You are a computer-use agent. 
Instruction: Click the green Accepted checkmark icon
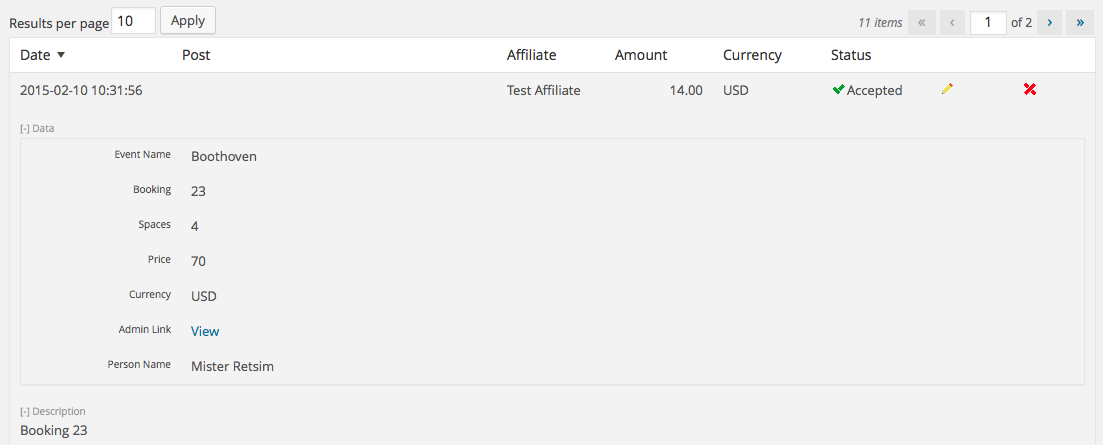[x=838, y=89]
